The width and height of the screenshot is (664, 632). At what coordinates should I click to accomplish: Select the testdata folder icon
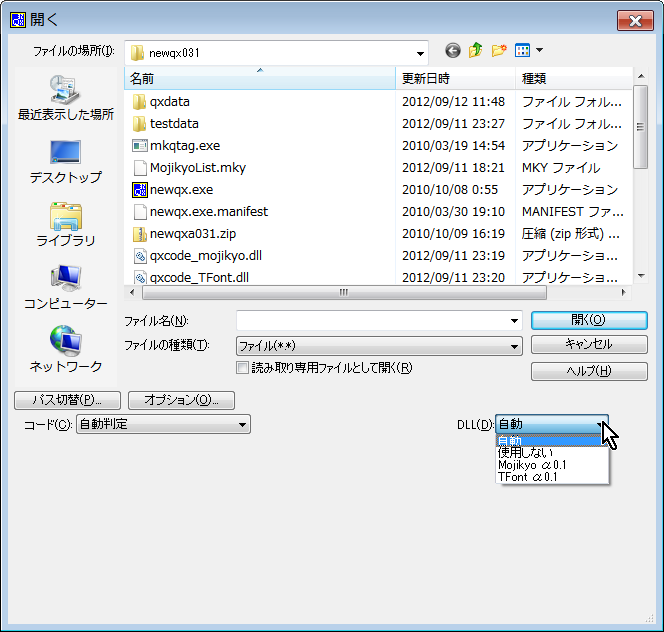pyautogui.click(x=139, y=124)
